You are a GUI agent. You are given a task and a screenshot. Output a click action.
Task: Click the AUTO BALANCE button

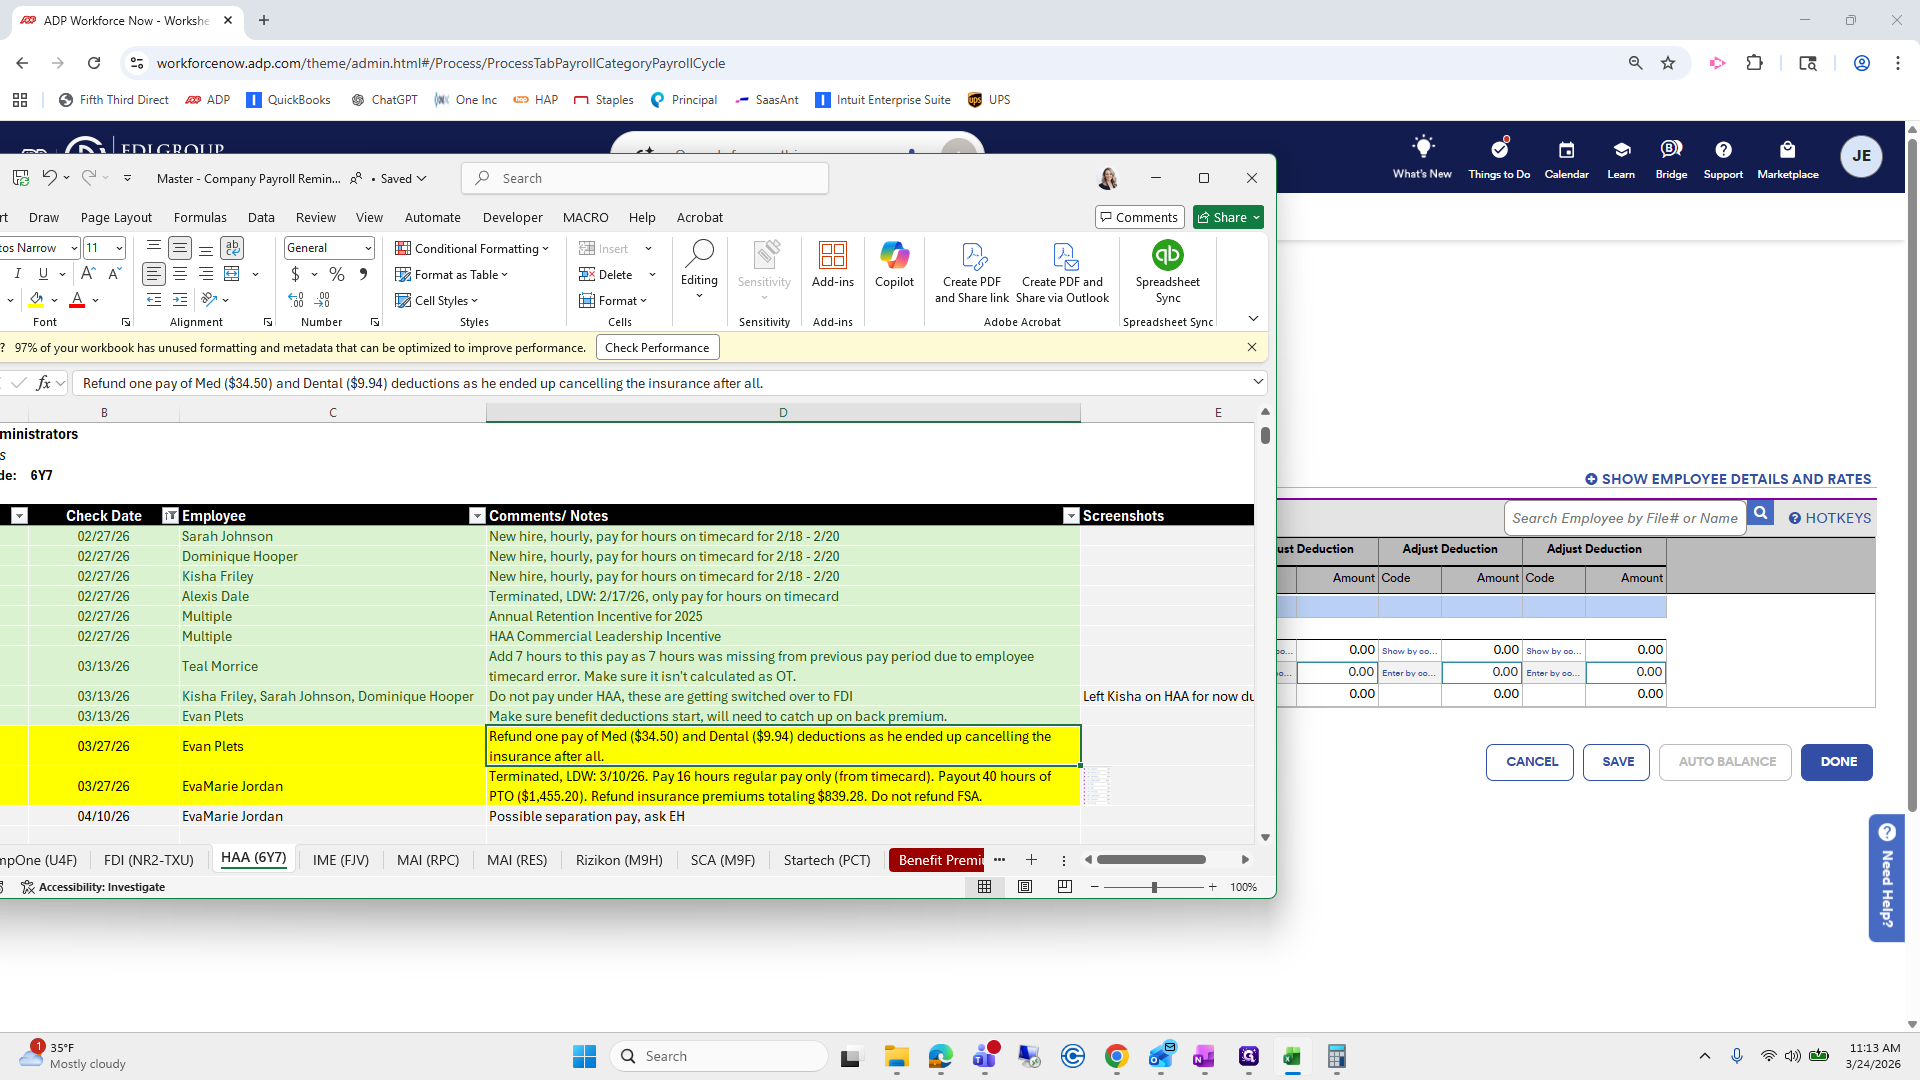pyautogui.click(x=1726, y=762)
